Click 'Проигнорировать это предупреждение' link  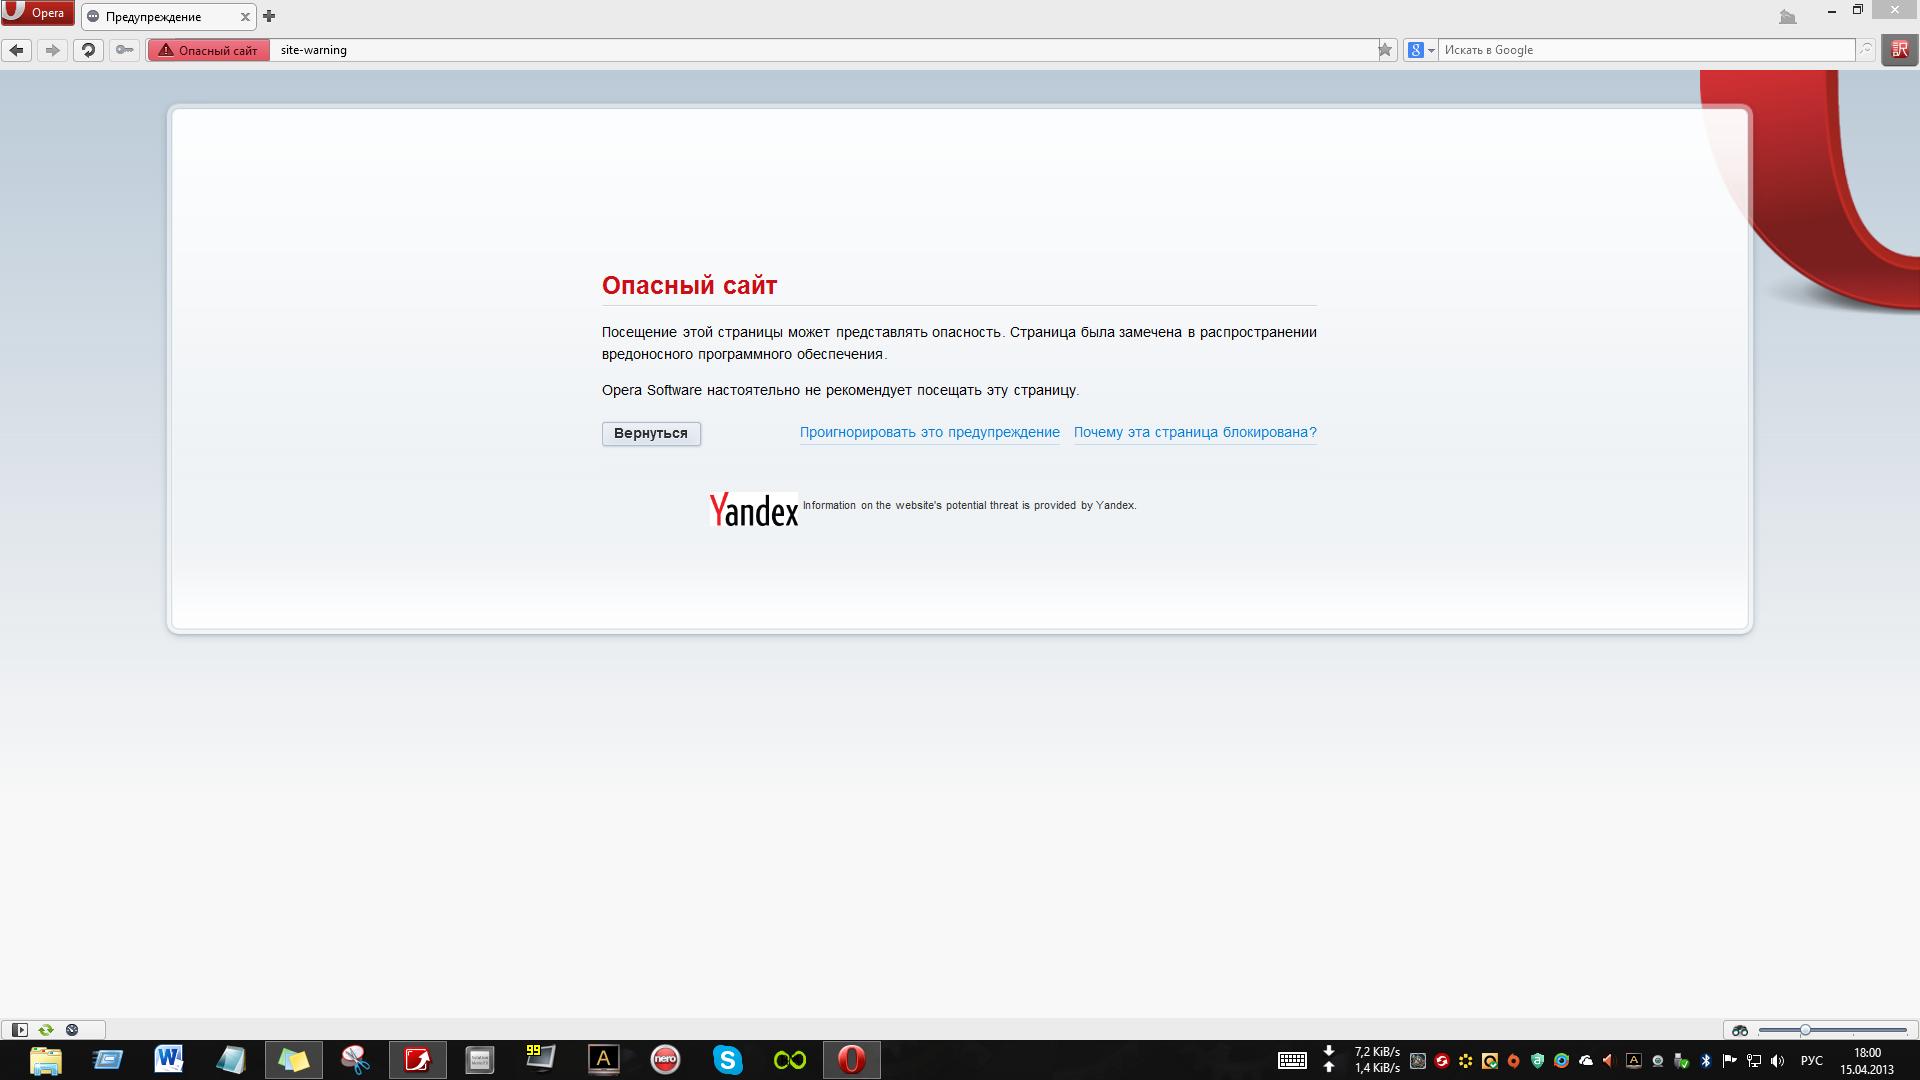click(929, 432)
